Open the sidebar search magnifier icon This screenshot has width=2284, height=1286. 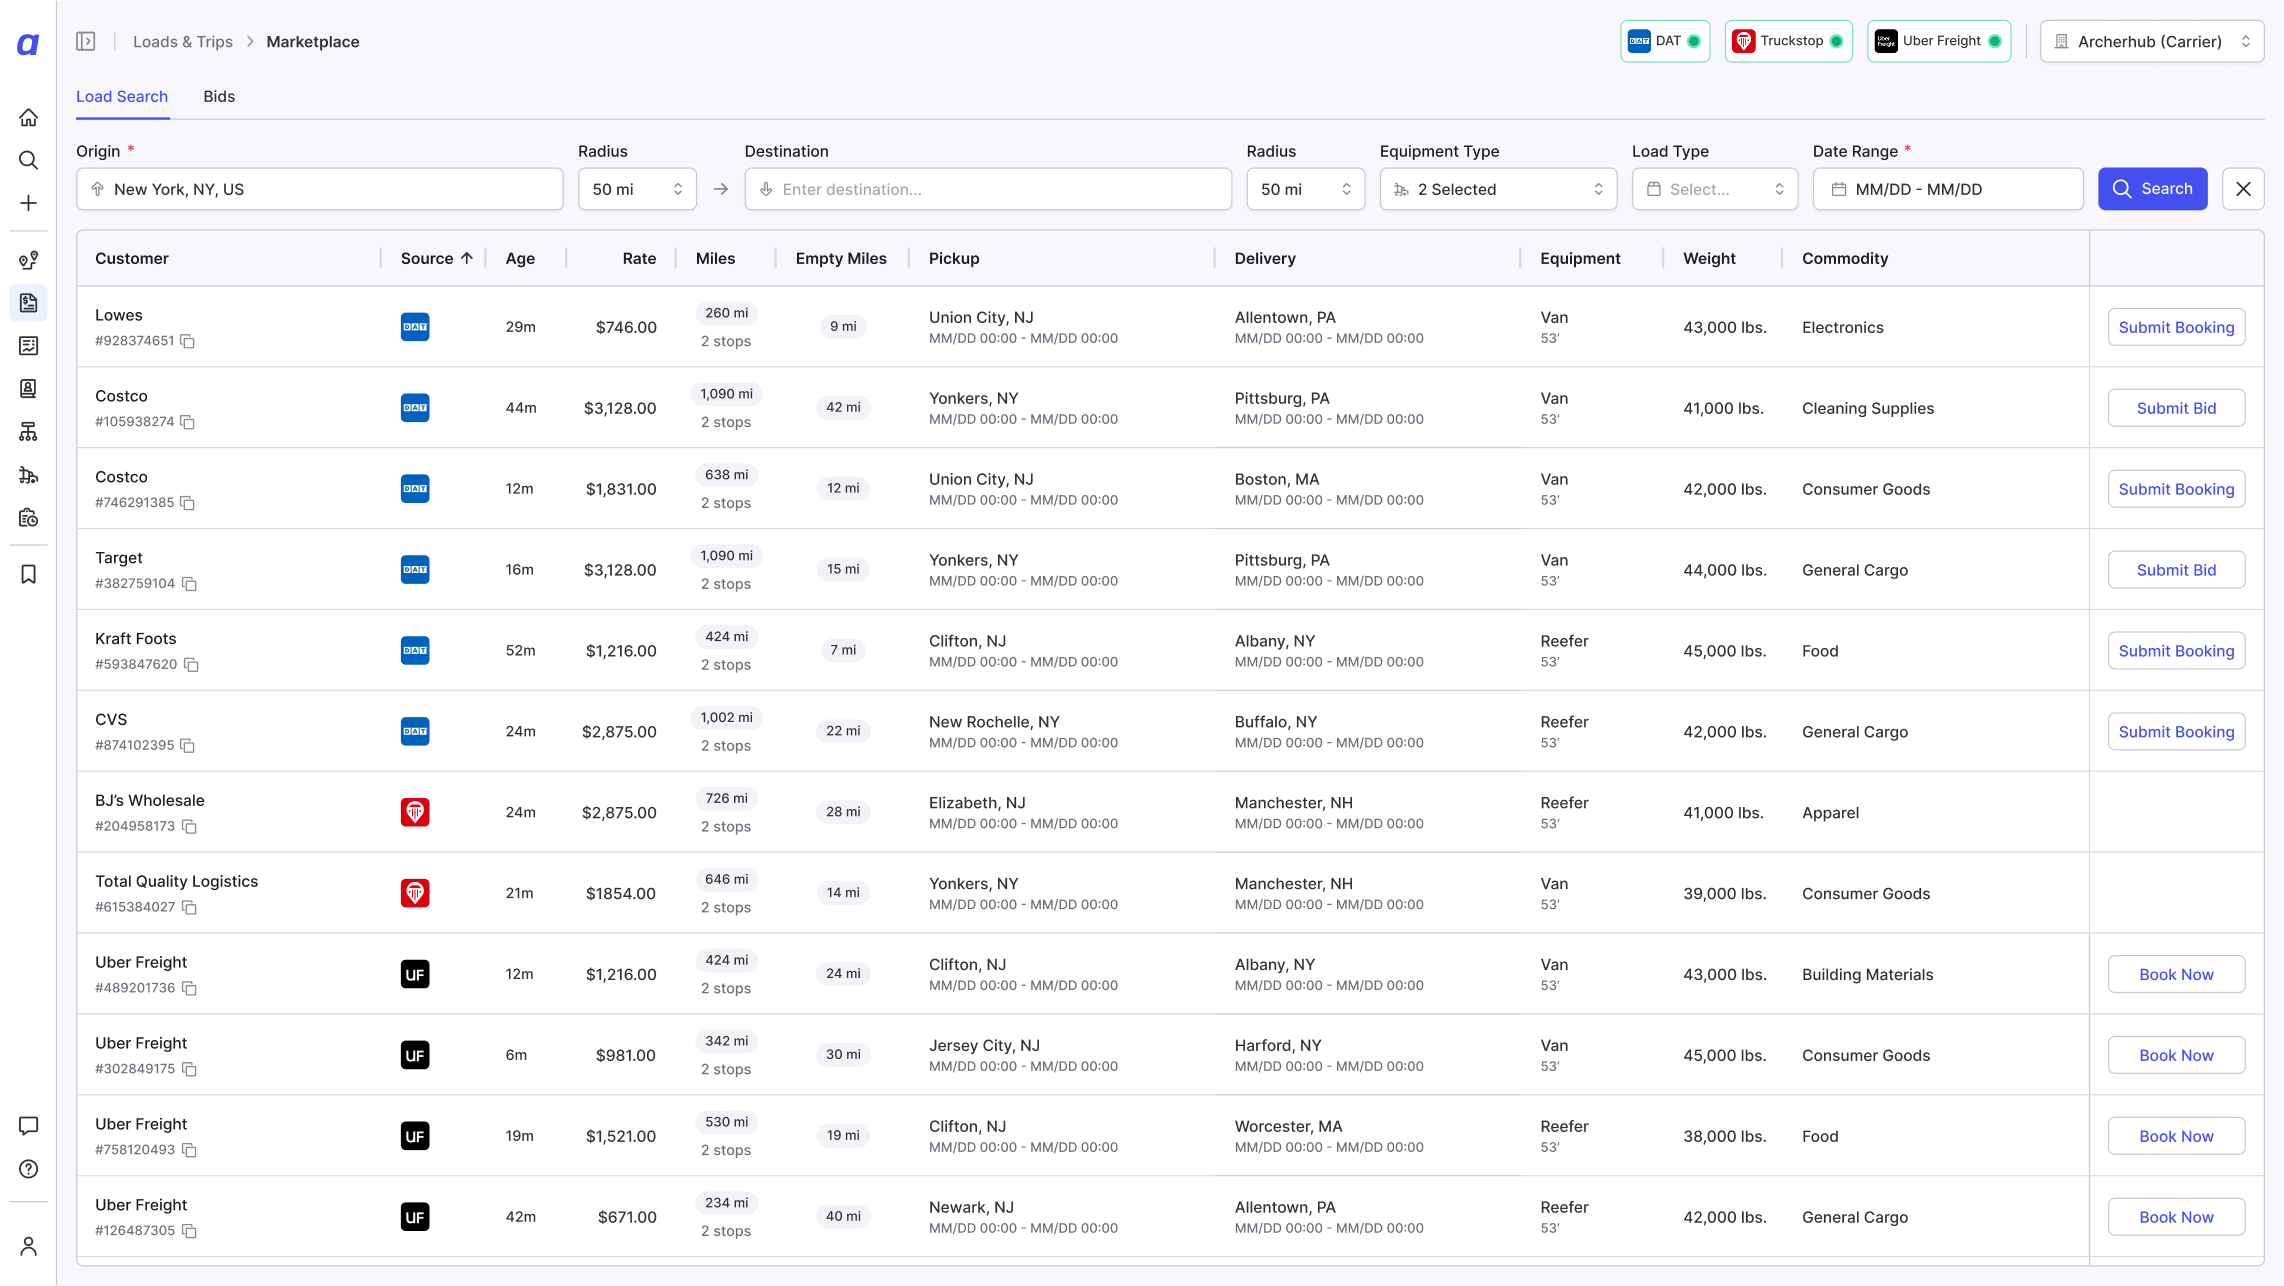coord(28,160)
